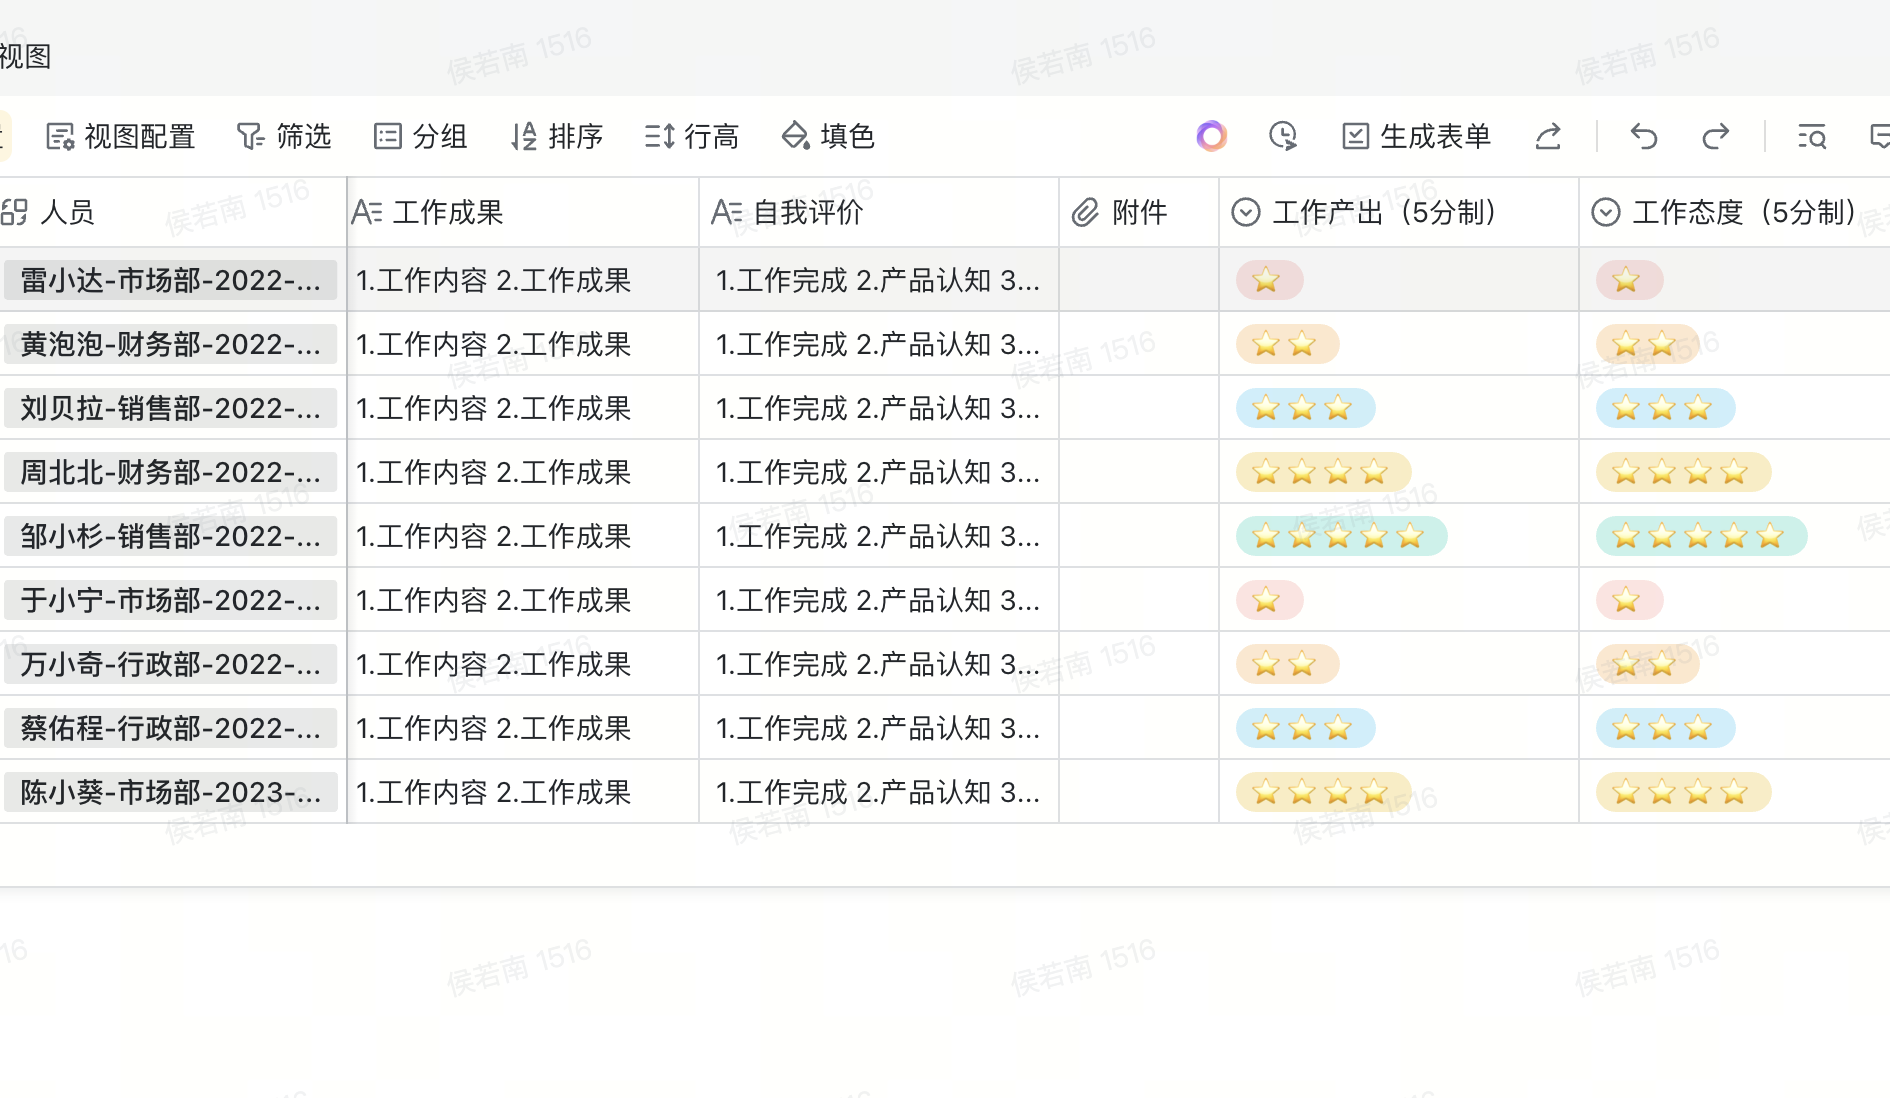Click the 生成表单 button

point(1416,136)
